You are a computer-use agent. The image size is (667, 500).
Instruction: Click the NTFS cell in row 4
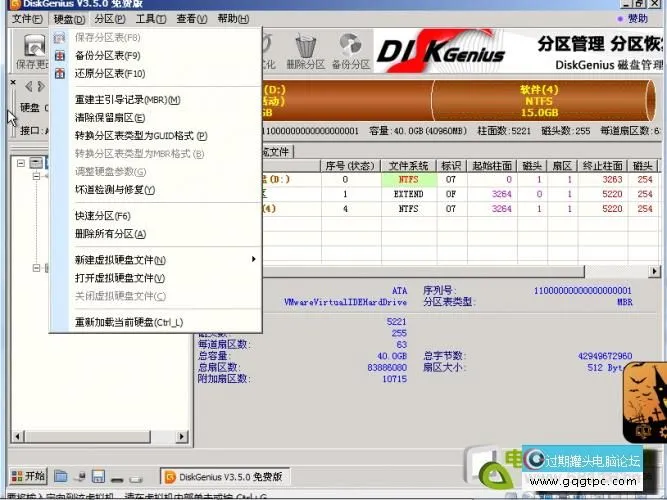click(409, 209)
